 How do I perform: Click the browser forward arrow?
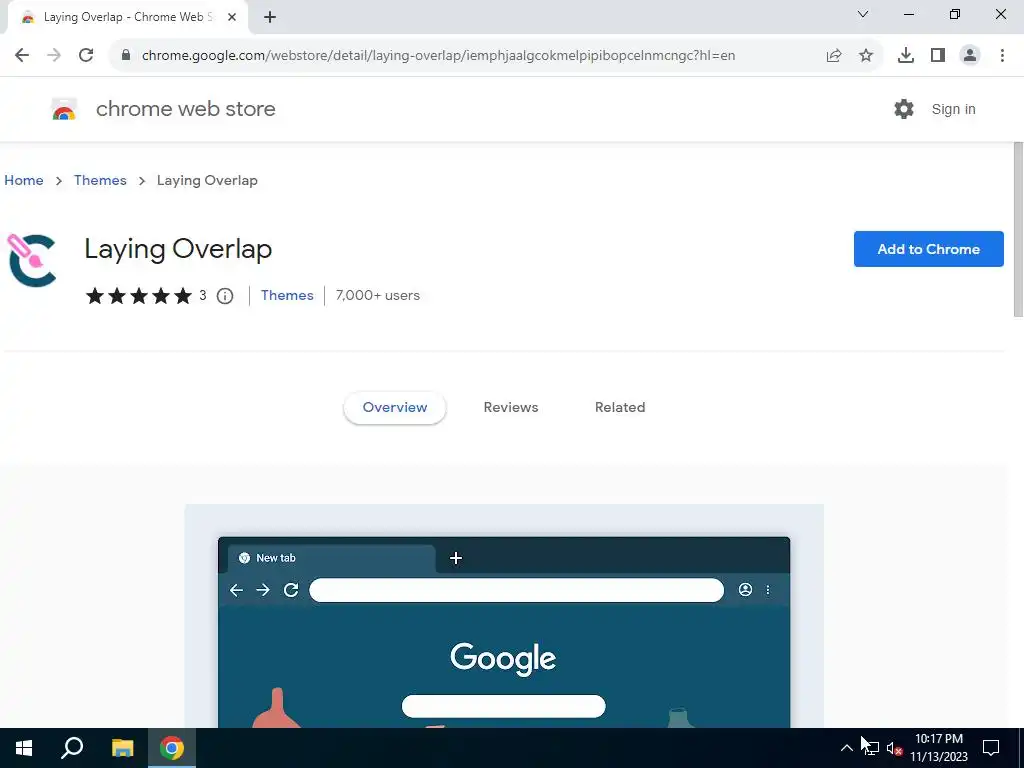(54, 56)
